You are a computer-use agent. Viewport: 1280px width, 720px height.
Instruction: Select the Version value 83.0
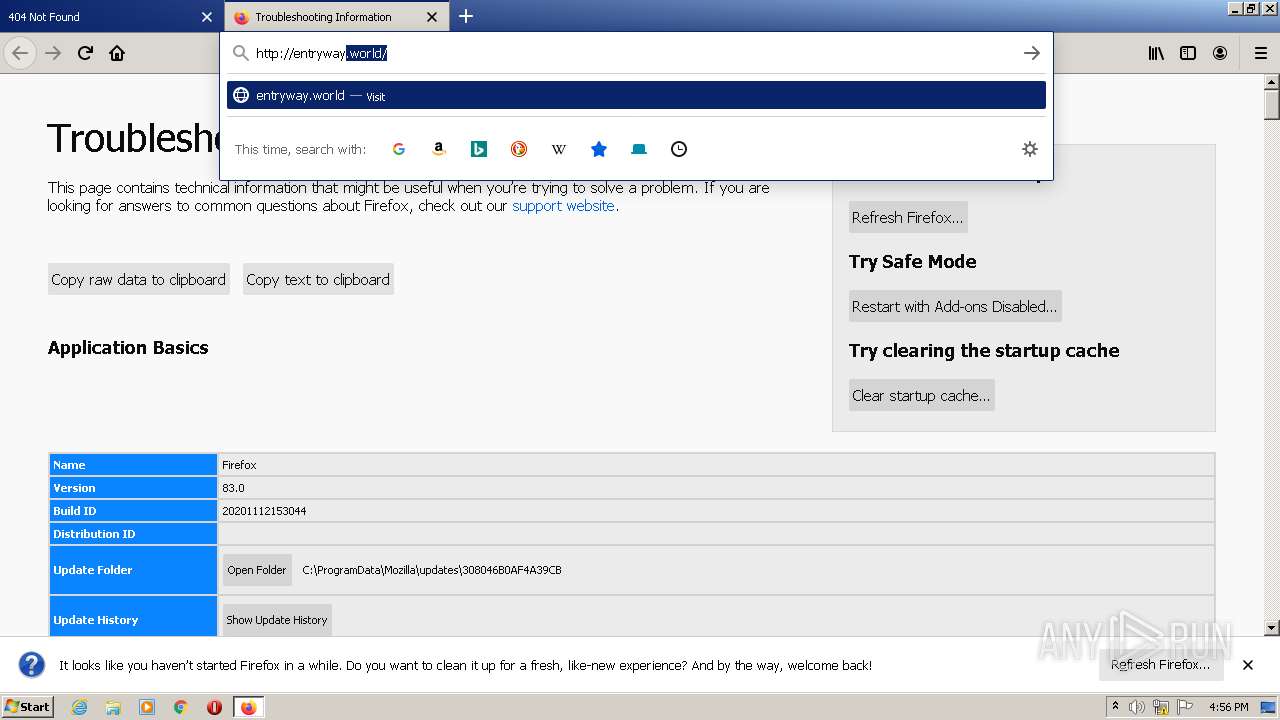pyautogui.click(x=233, y=488)
